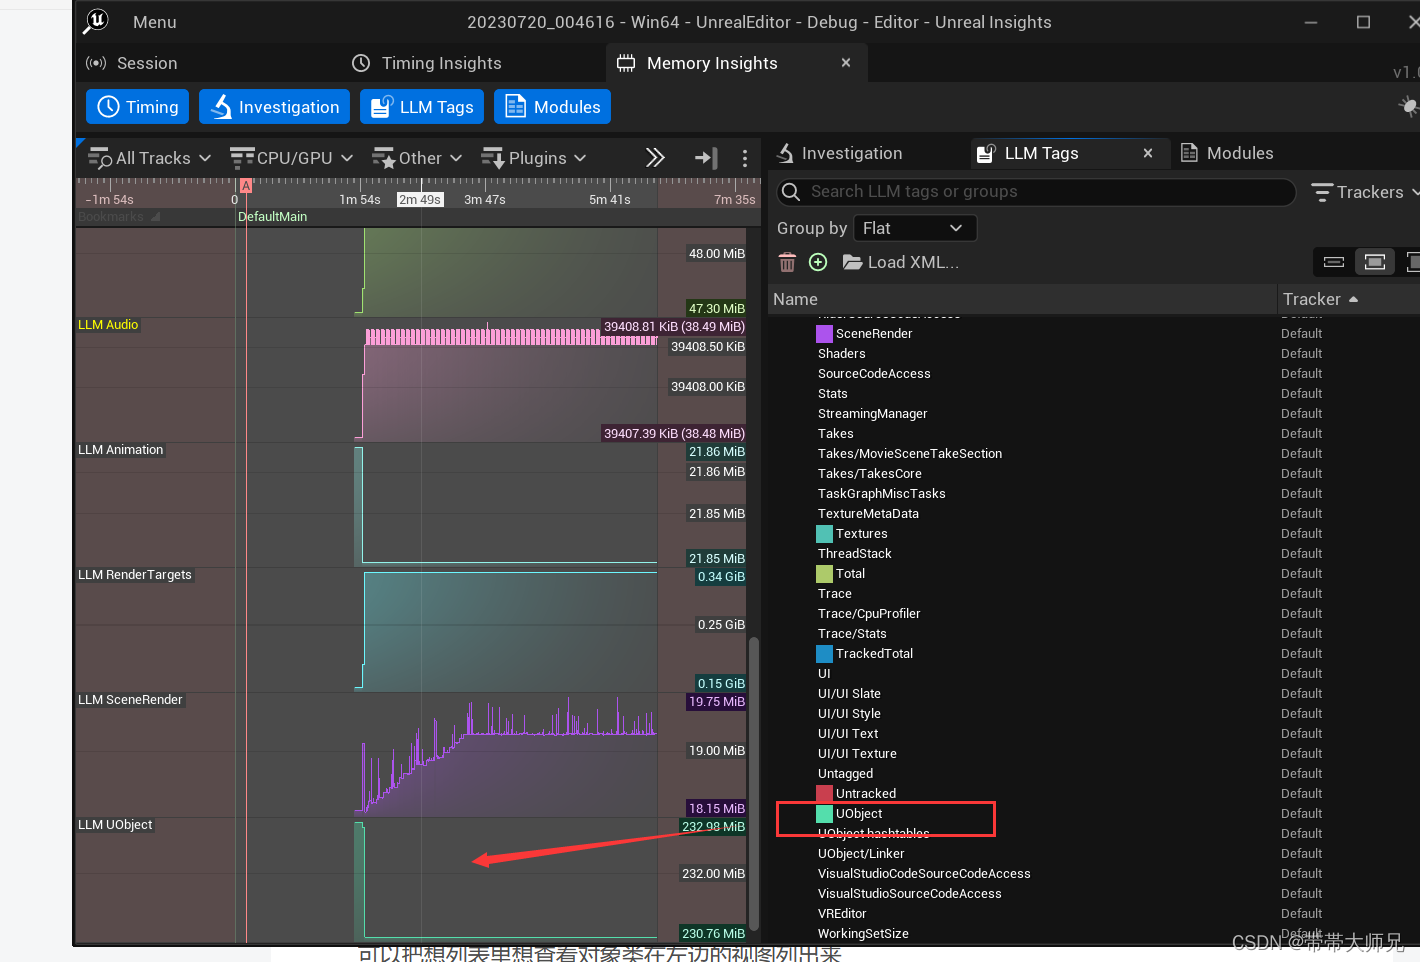Click the LLM Animation track label

(x=121, y=450)
